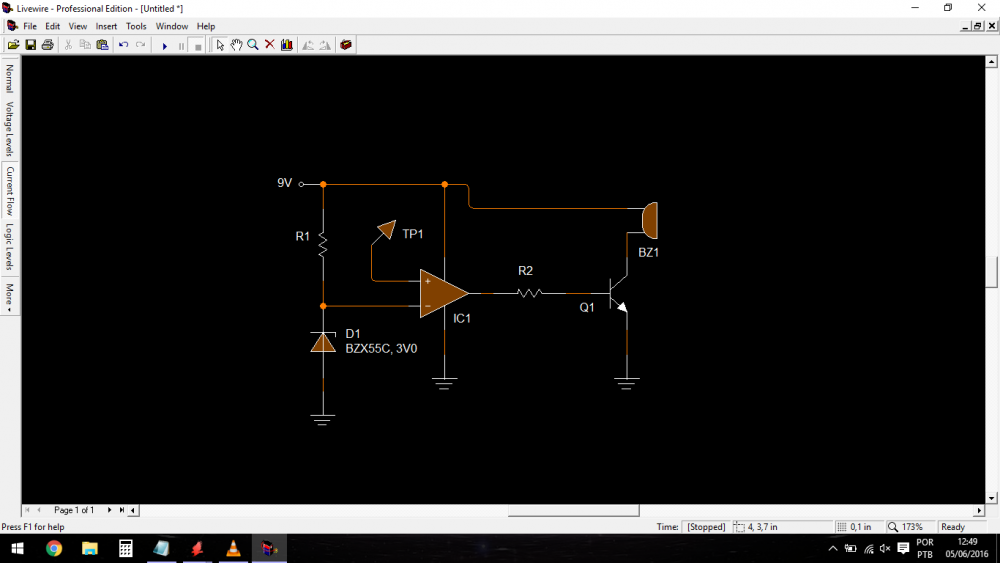Click the rotate right icon
This screenshot has height=563, width=1000.
coord(325,45)
